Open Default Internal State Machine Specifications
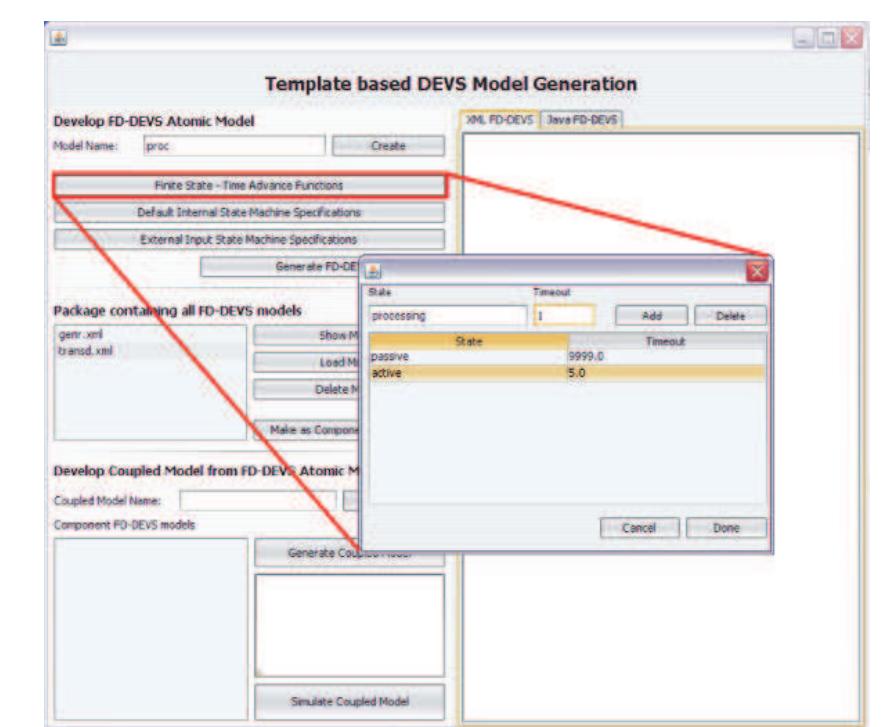The image size is (888, 727). (x=249, y=212)
